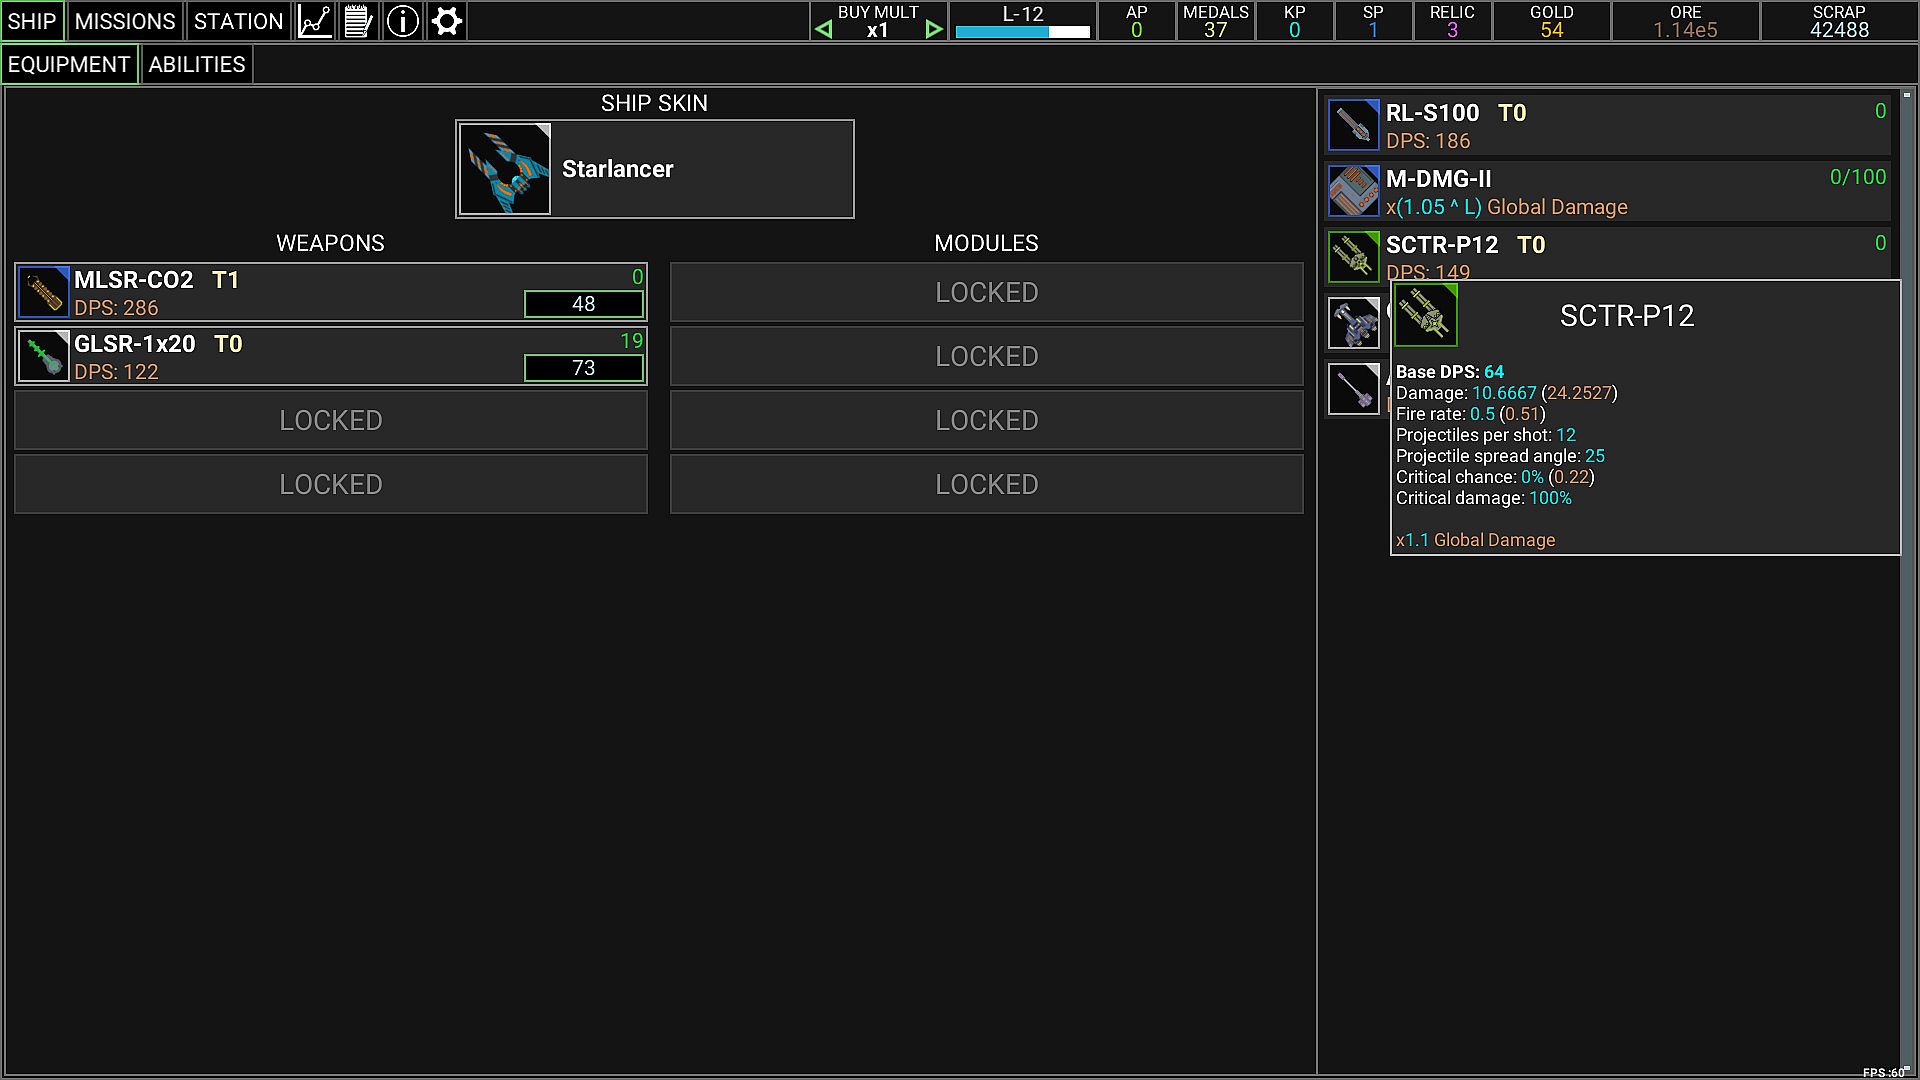
Task: Click the GLSR-1x20 weapon icon
Action: pyautogui.click(x=43, y=356)
